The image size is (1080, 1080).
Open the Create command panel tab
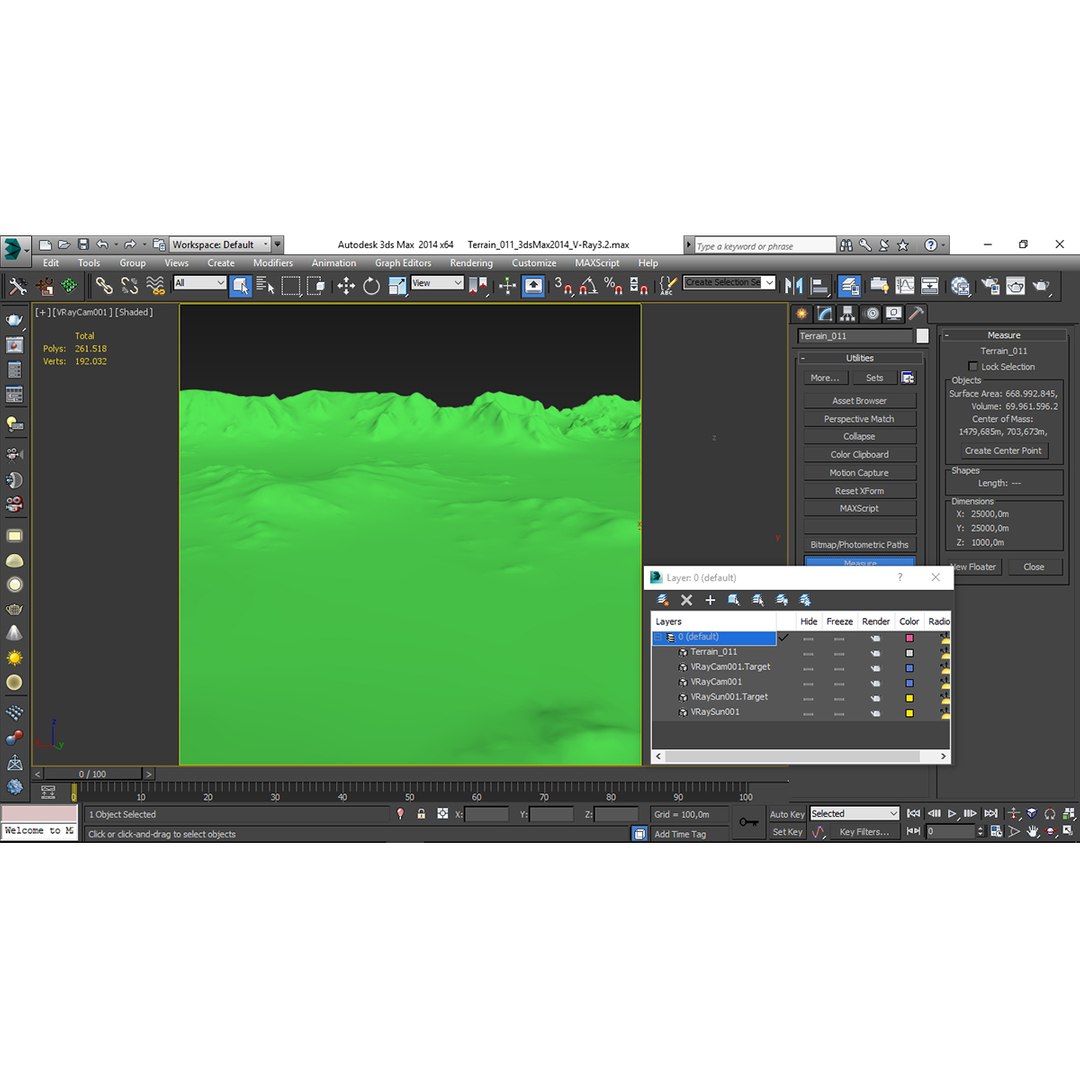point(802,313)
